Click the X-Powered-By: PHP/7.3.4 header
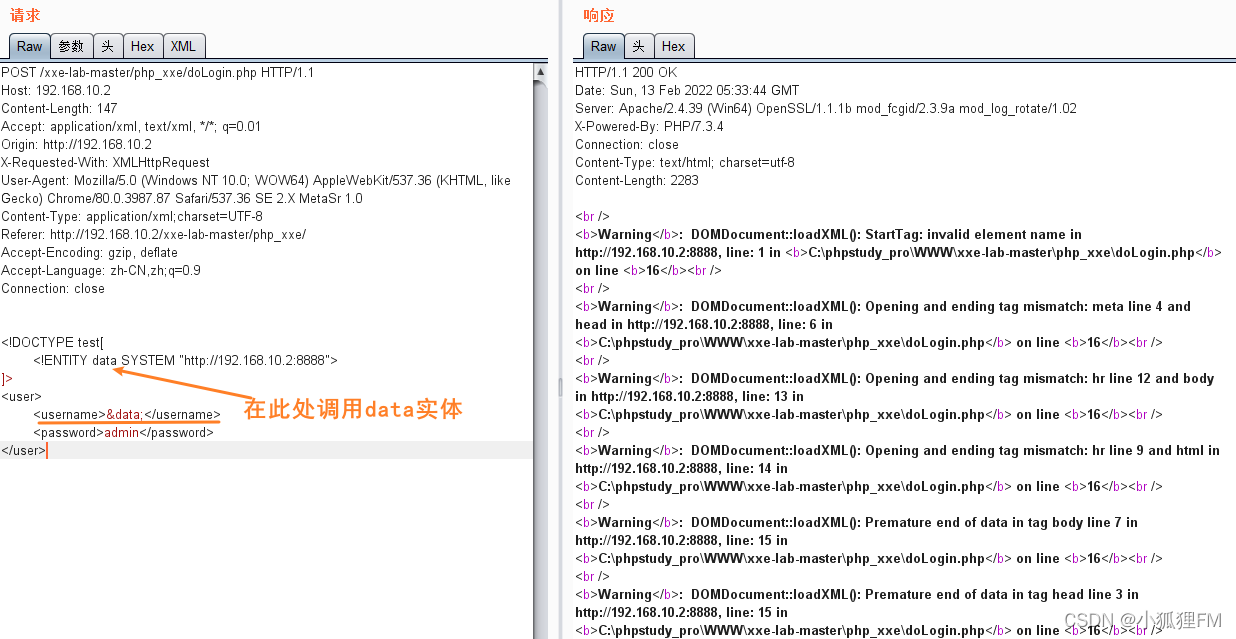Viewport: 1236px width, 639px height. tap(649, 127)
